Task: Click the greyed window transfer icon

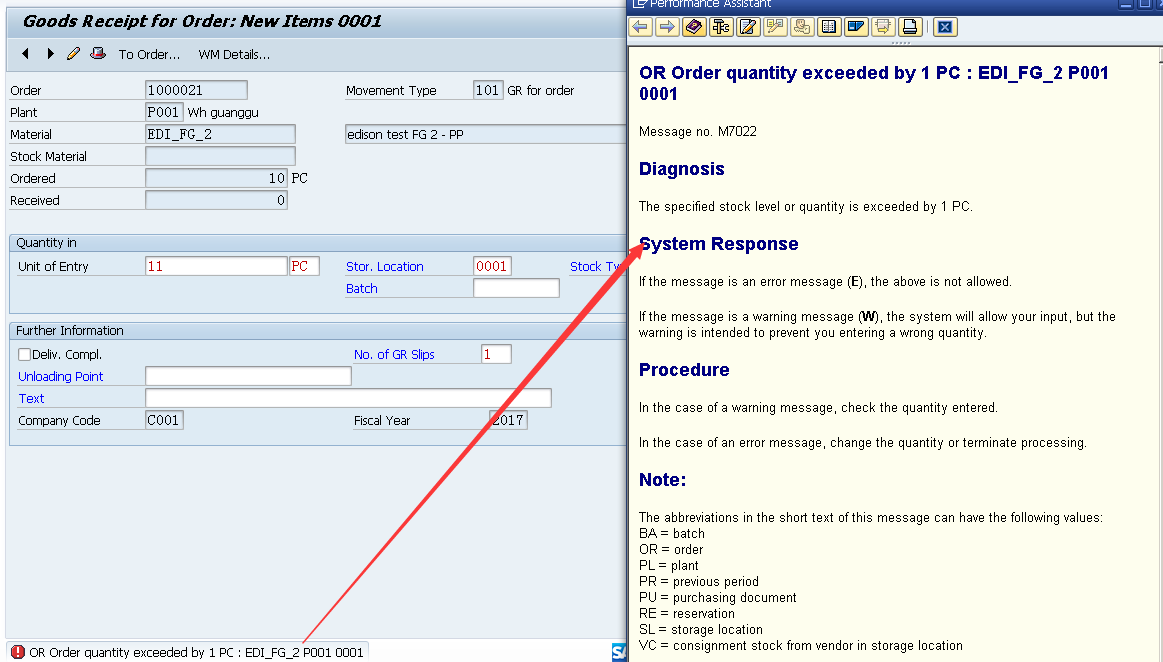Action: tap(883, 27)
